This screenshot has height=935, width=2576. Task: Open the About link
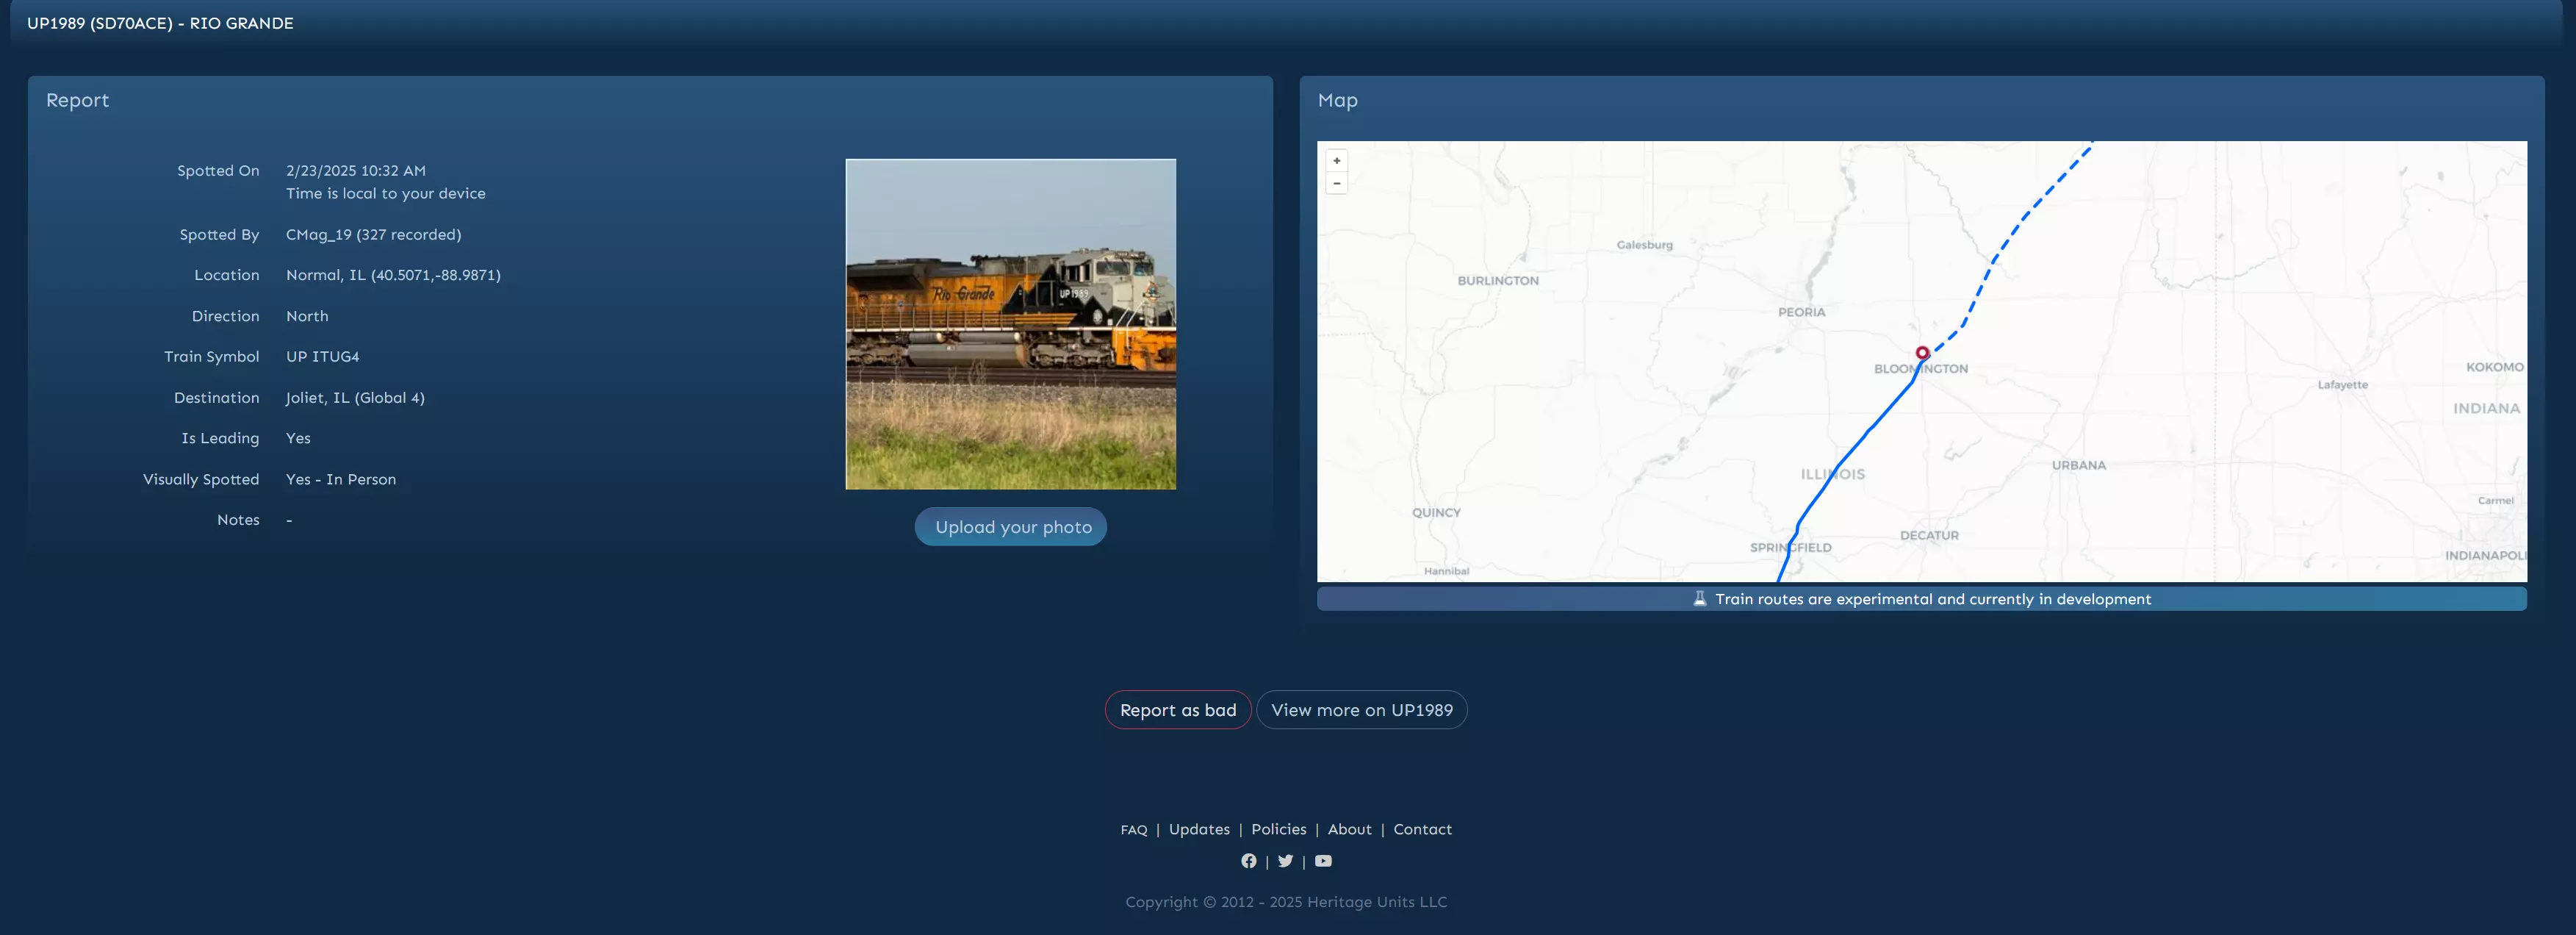[1349, 830]
